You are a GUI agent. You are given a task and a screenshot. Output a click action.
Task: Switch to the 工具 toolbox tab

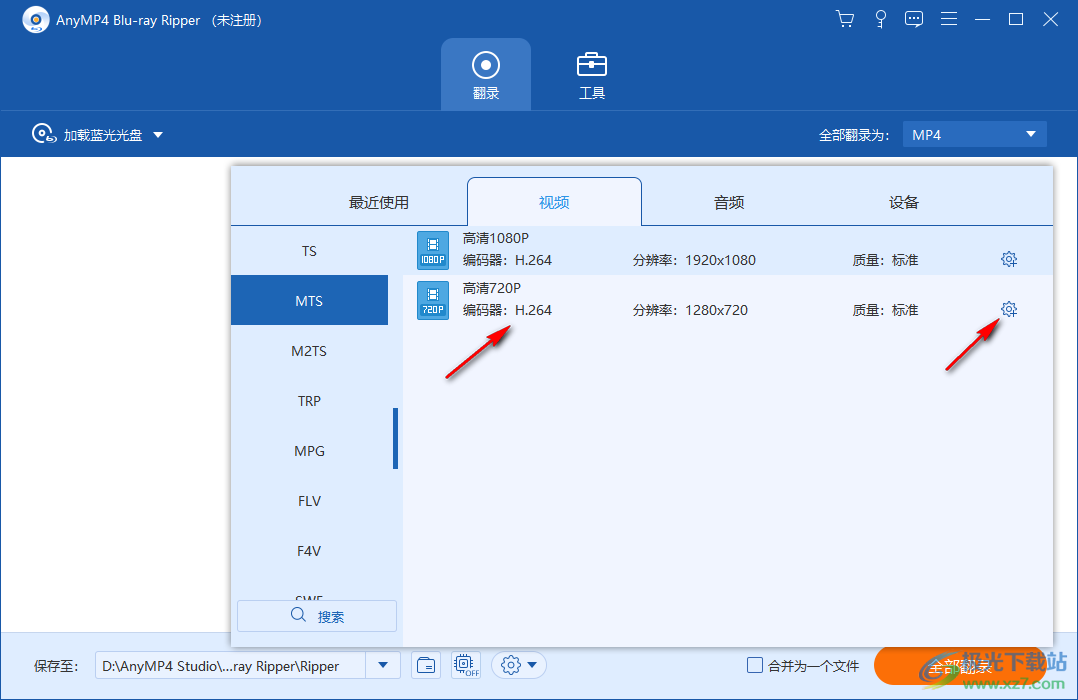(591, 74)
